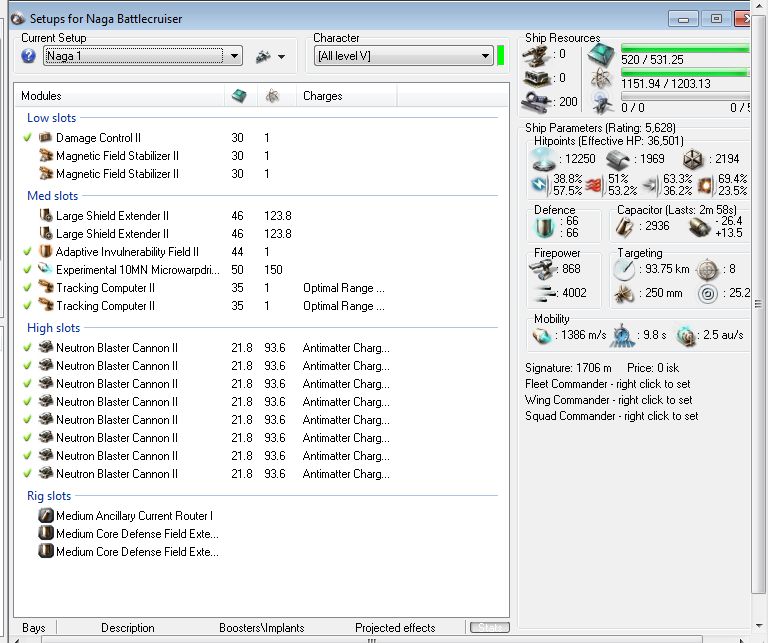Click the thermal resistance icon
This screenshot has width=775, height=643.
(594, 185)
